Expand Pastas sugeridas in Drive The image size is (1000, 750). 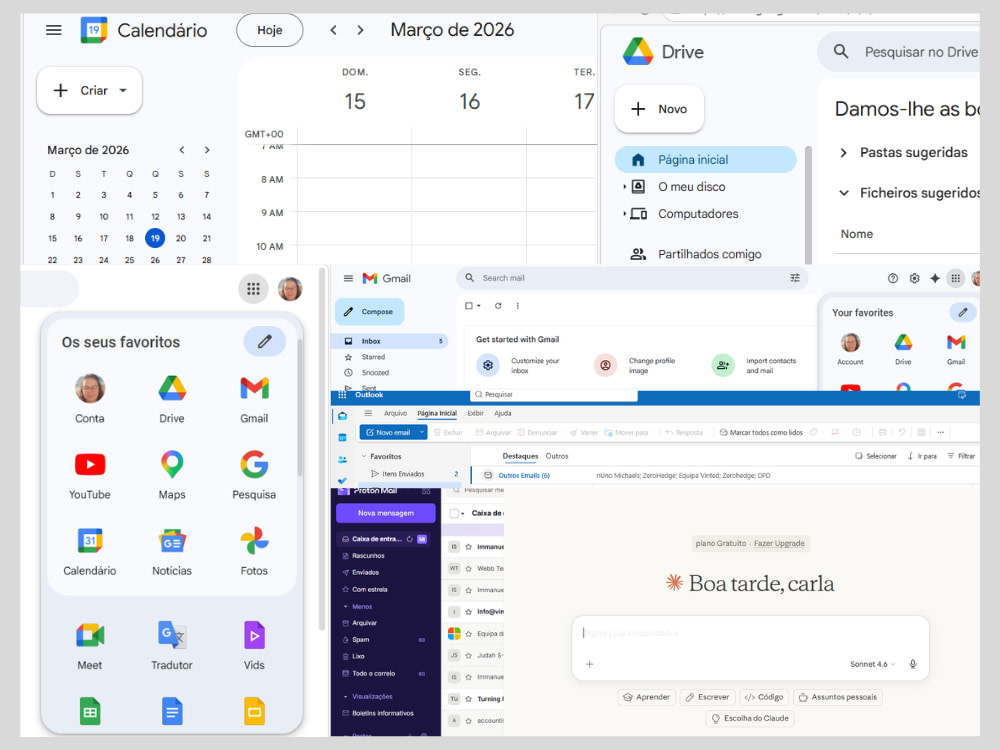pos(843,152)
